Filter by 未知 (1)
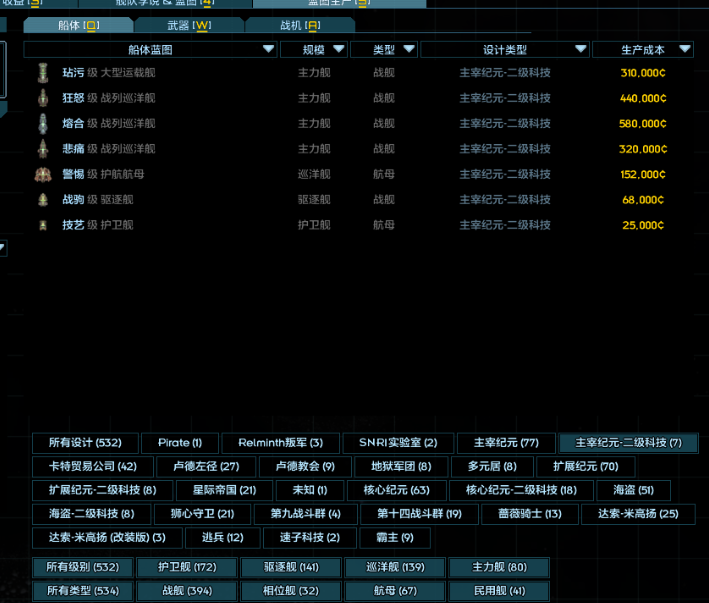 [310, 490]
